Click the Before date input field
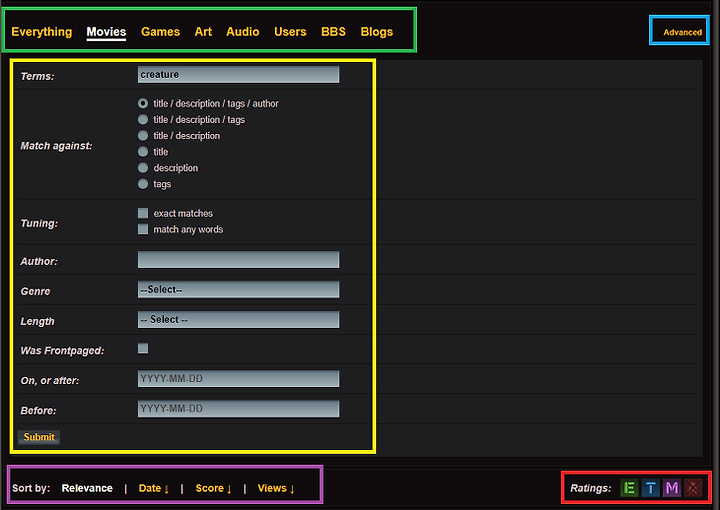 238,409
